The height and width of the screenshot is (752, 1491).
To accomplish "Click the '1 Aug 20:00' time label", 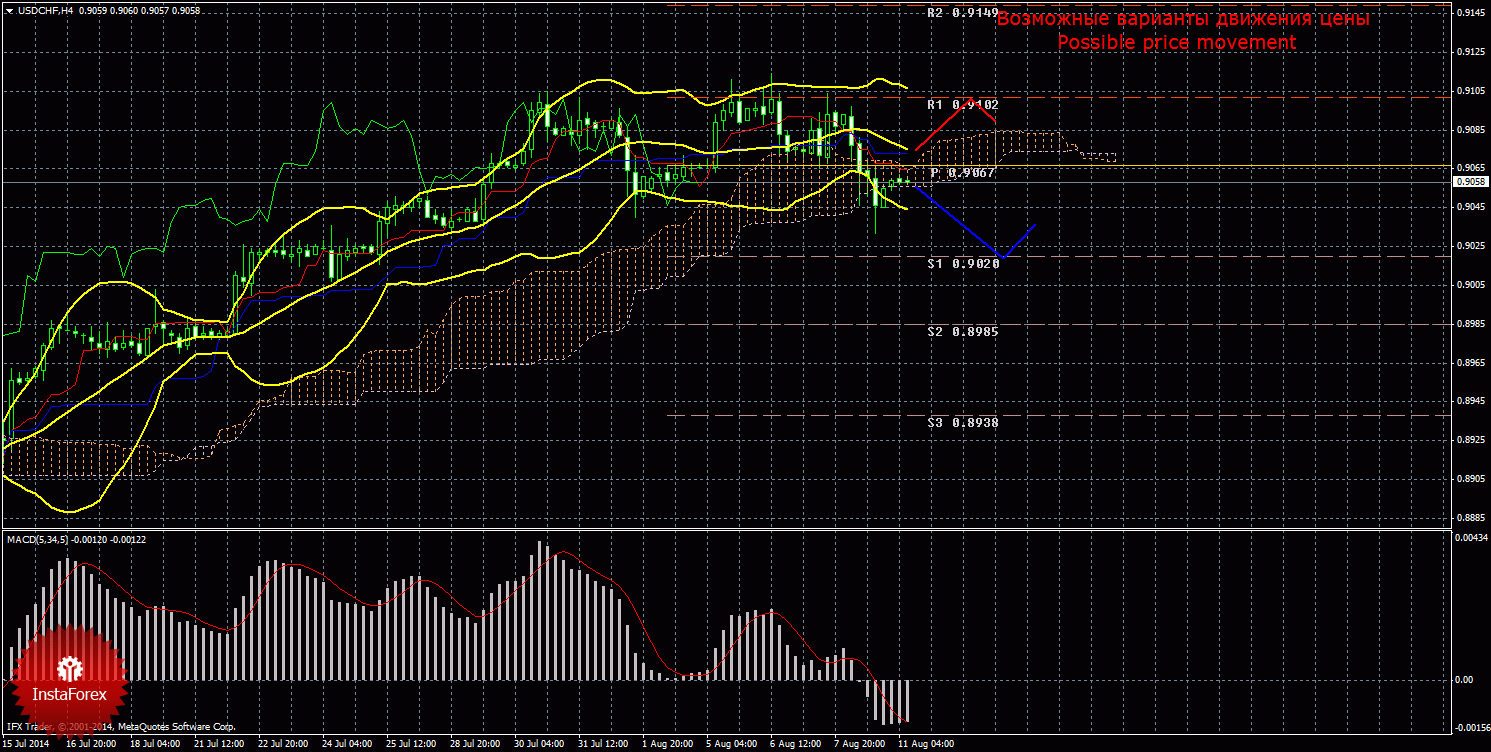I will pos(669,744).
